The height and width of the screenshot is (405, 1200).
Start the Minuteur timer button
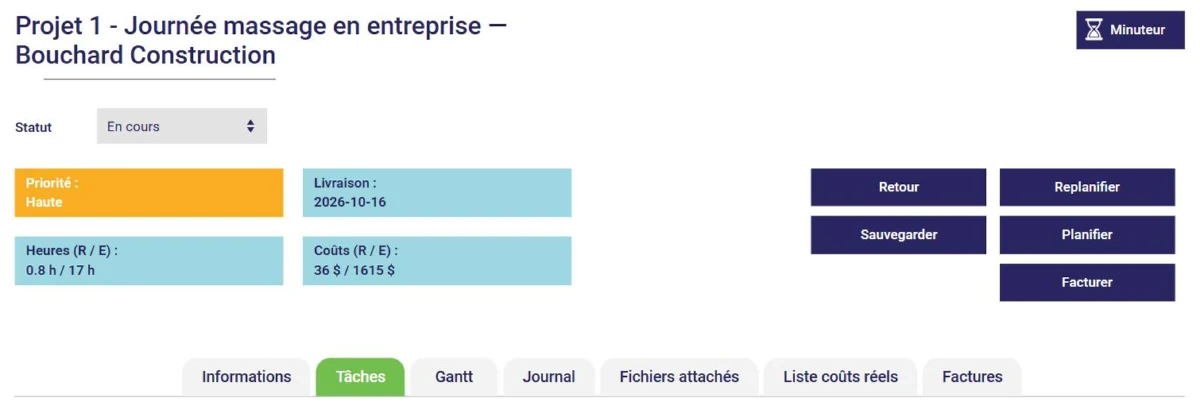coord(1130,30)
